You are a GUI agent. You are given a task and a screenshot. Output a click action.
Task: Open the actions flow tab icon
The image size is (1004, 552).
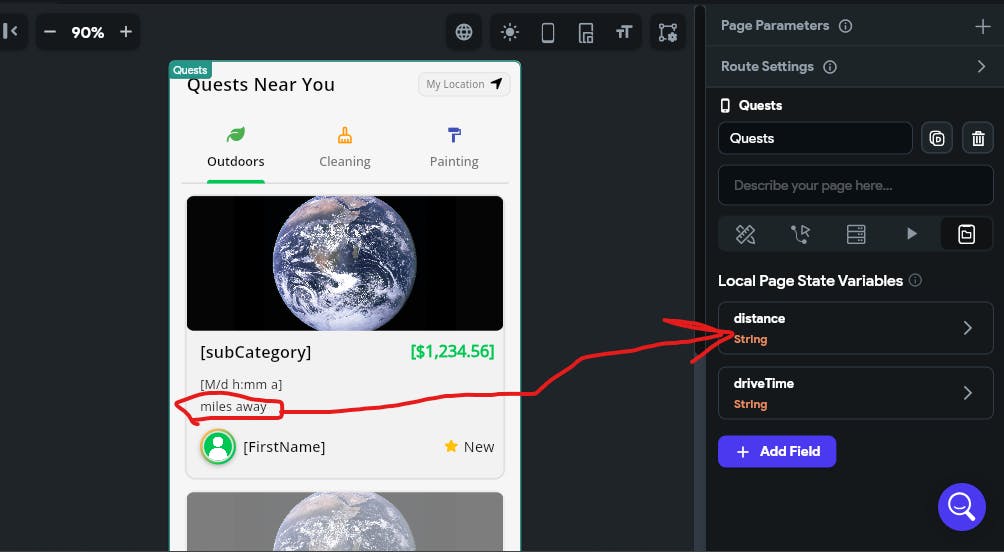pos(800,234)
